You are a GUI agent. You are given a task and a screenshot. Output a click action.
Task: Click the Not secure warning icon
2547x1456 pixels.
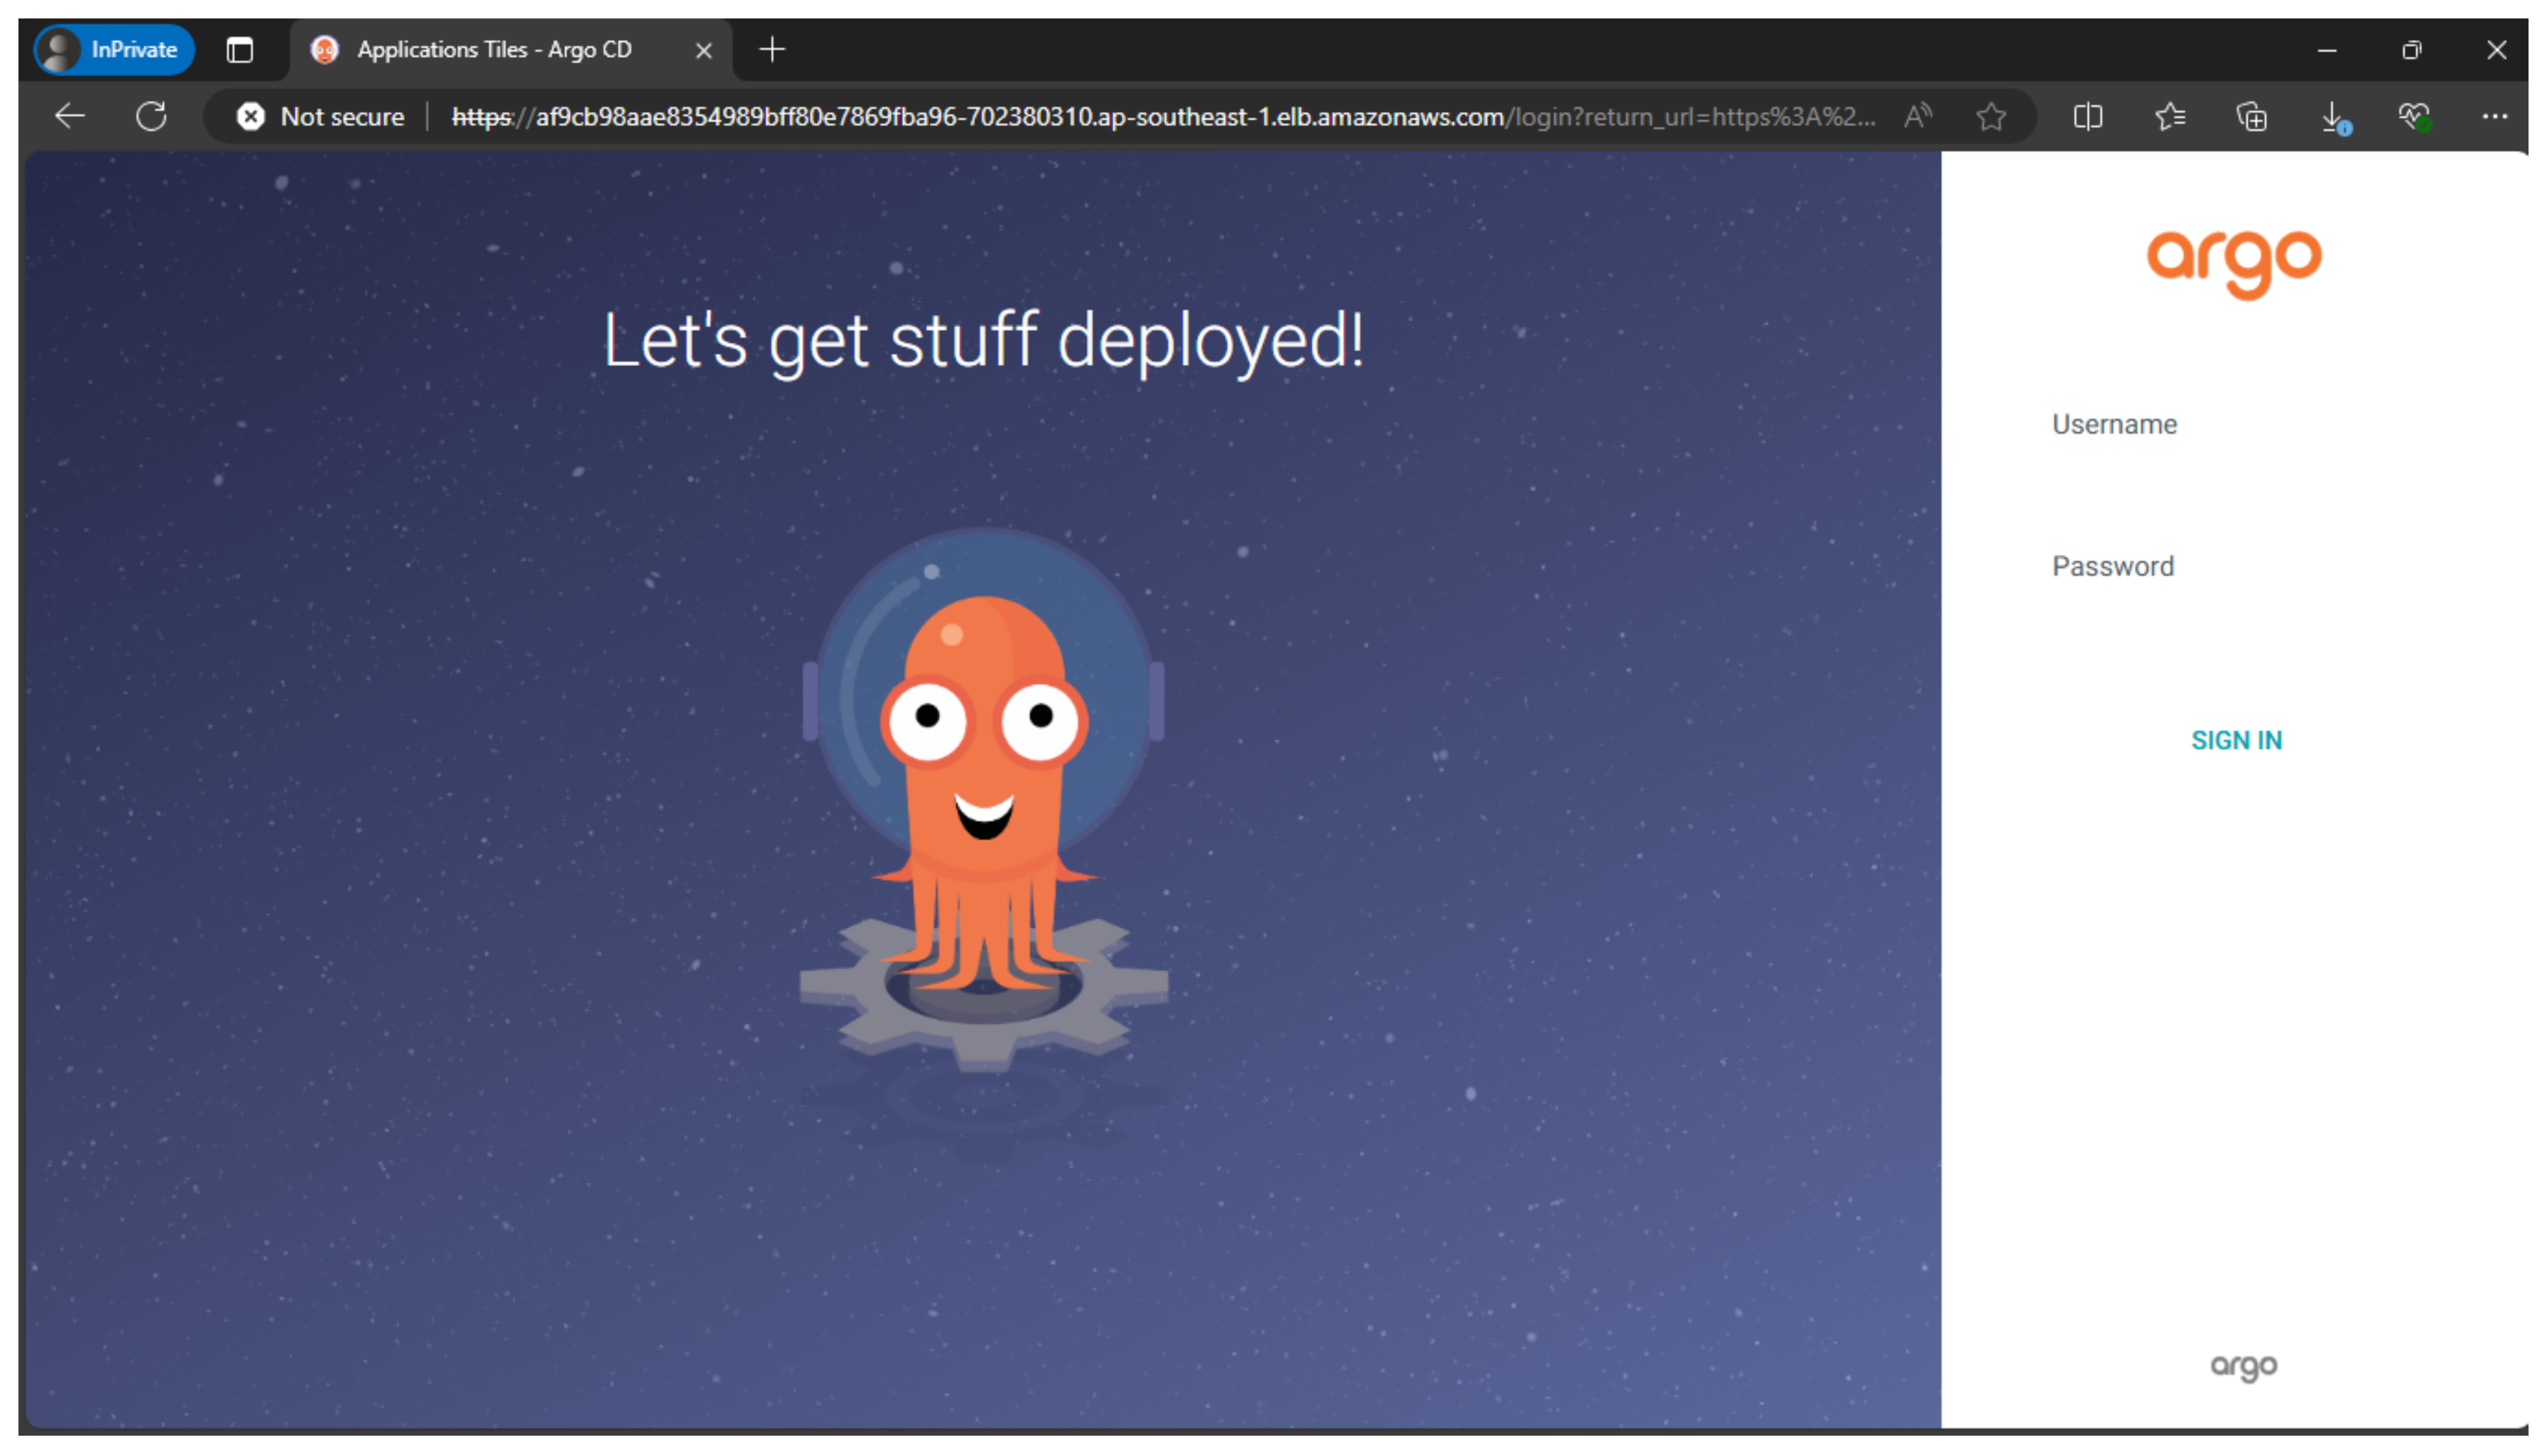click(250, 117)
